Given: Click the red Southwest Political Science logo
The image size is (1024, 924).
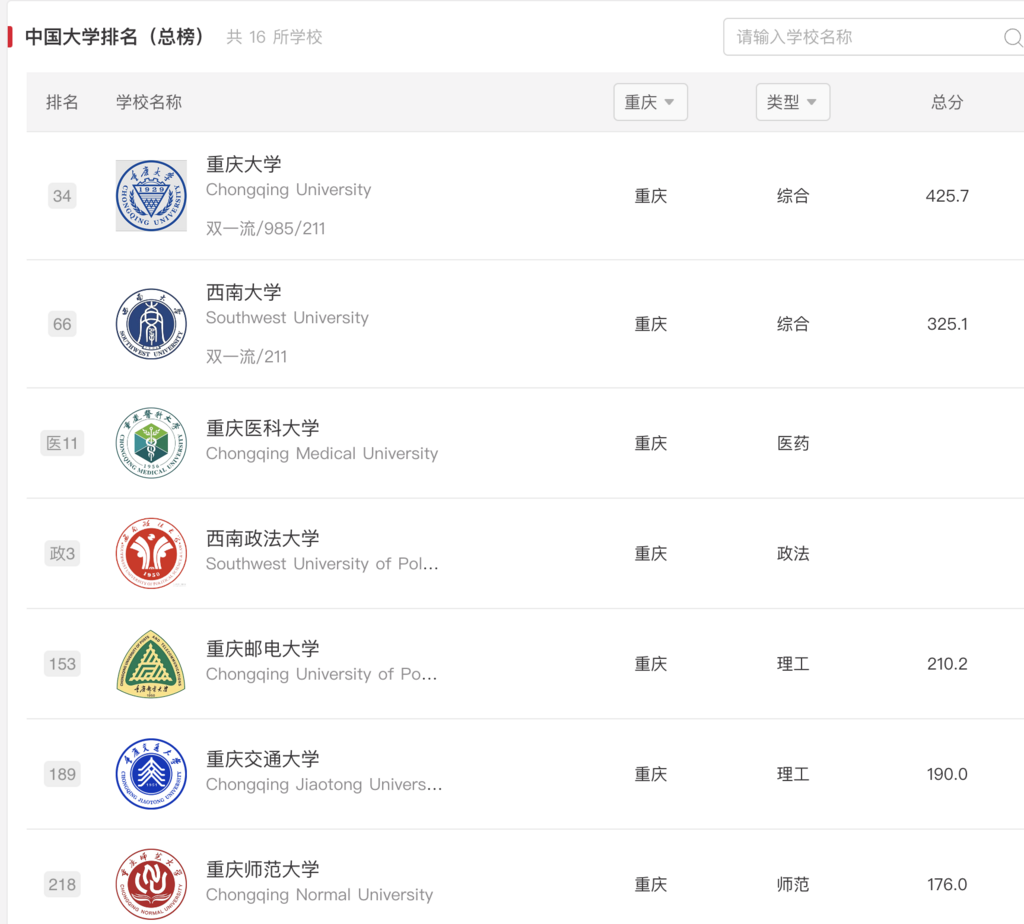Looking at the screenshot, I should coord(151,553).
